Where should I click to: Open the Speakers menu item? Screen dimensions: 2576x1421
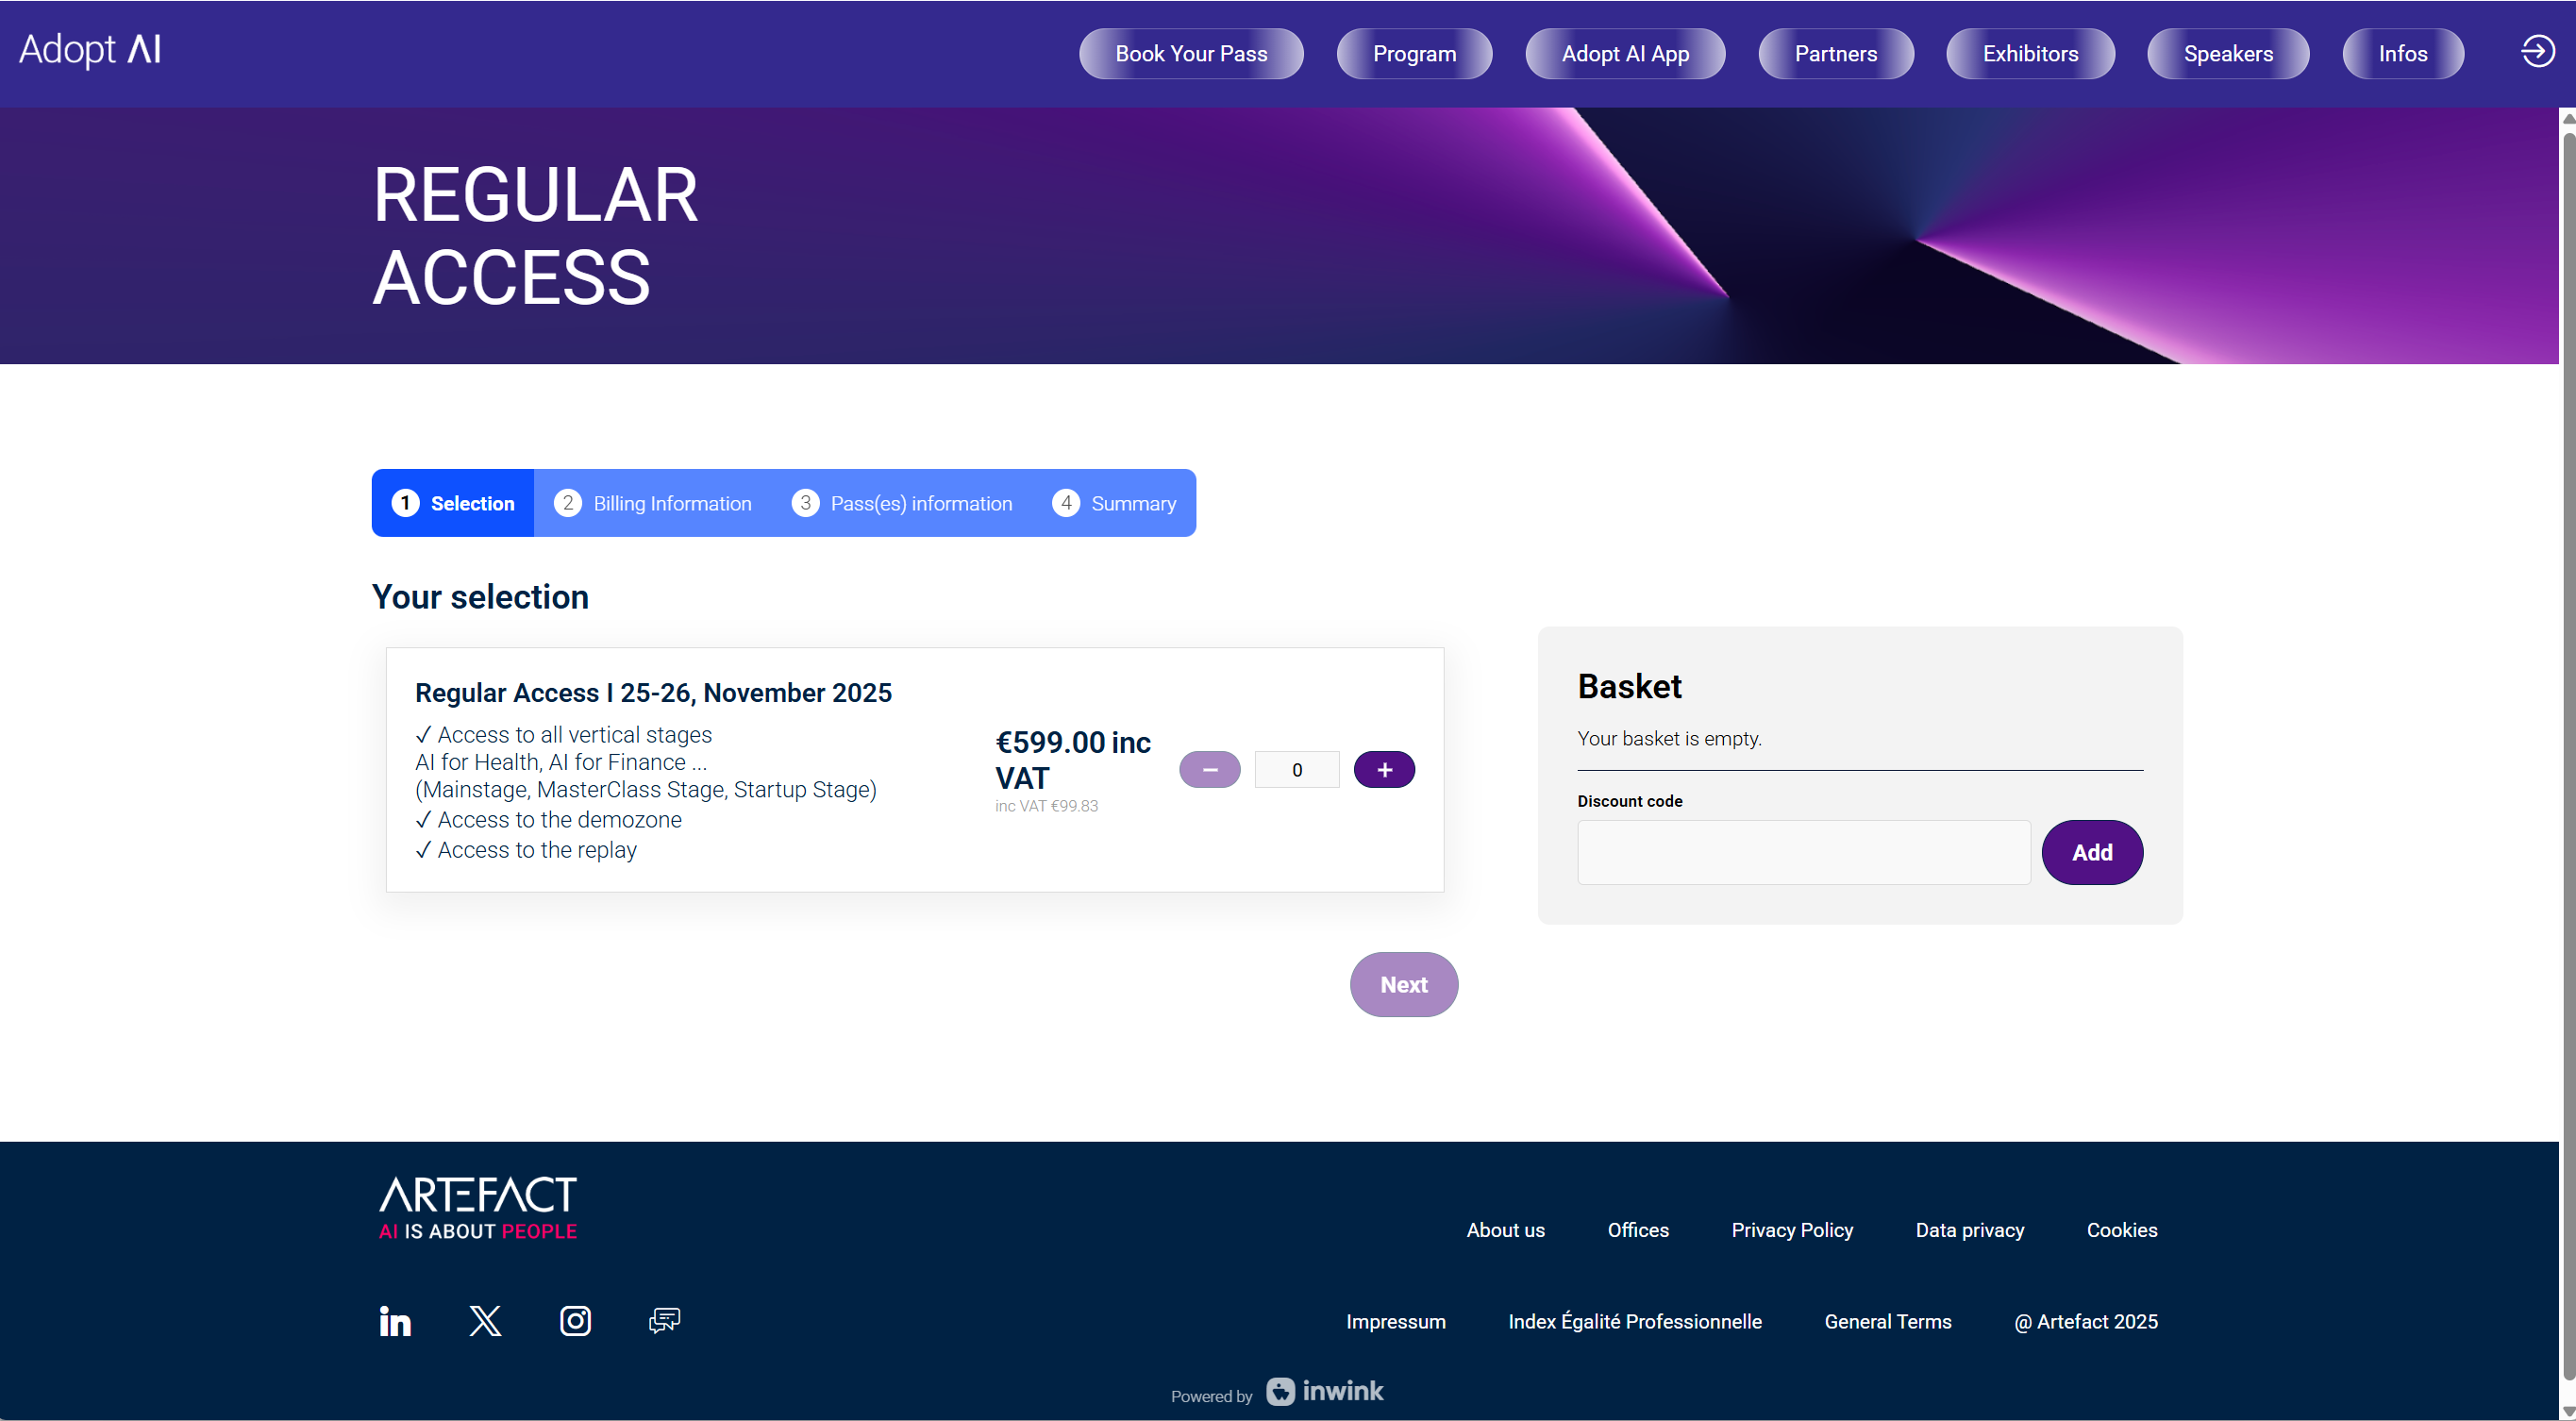click(x=2228, y=54)
